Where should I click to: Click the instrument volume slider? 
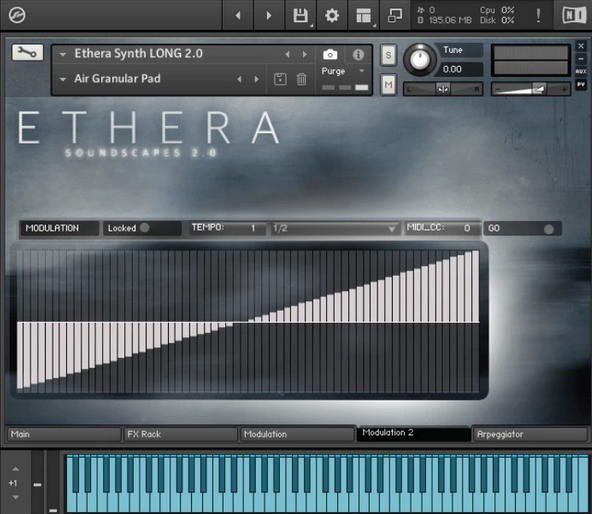(530, 89)
